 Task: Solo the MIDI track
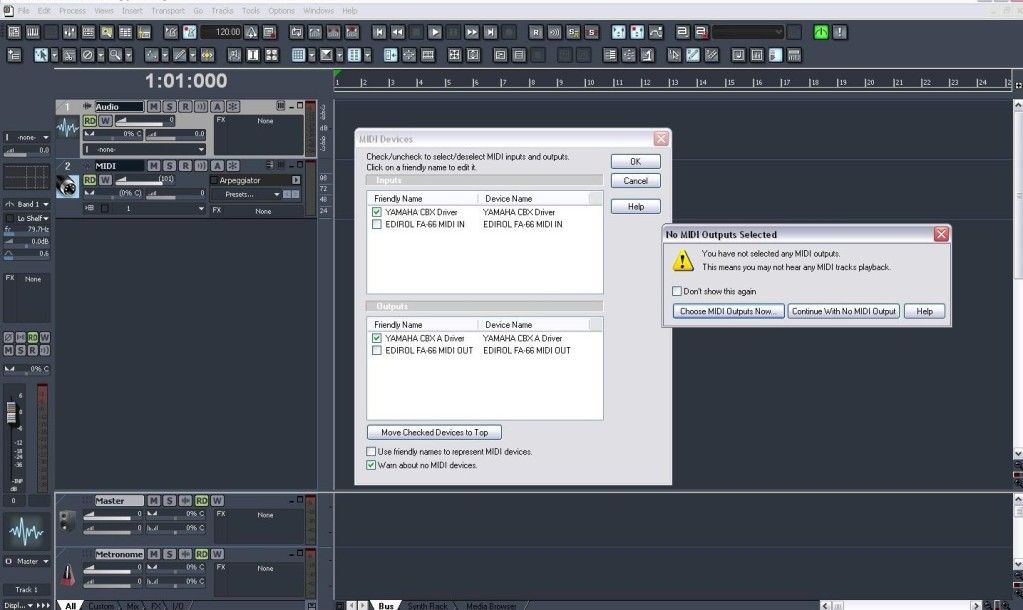click(170, 165)
